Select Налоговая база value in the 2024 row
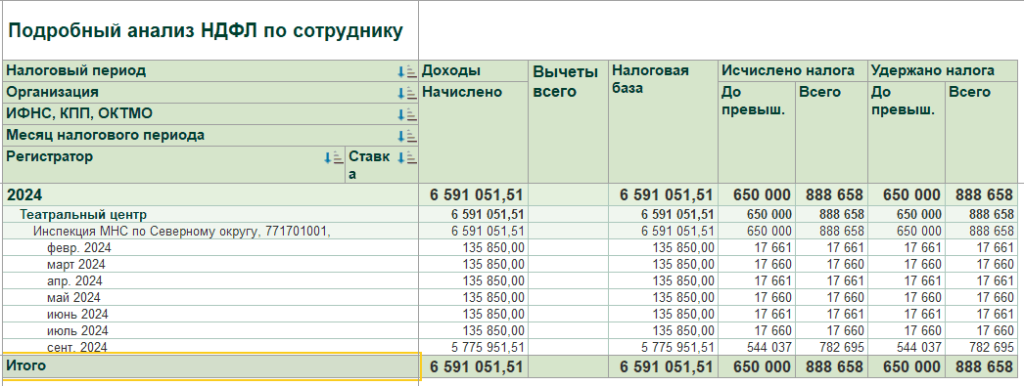 point(665,195)
